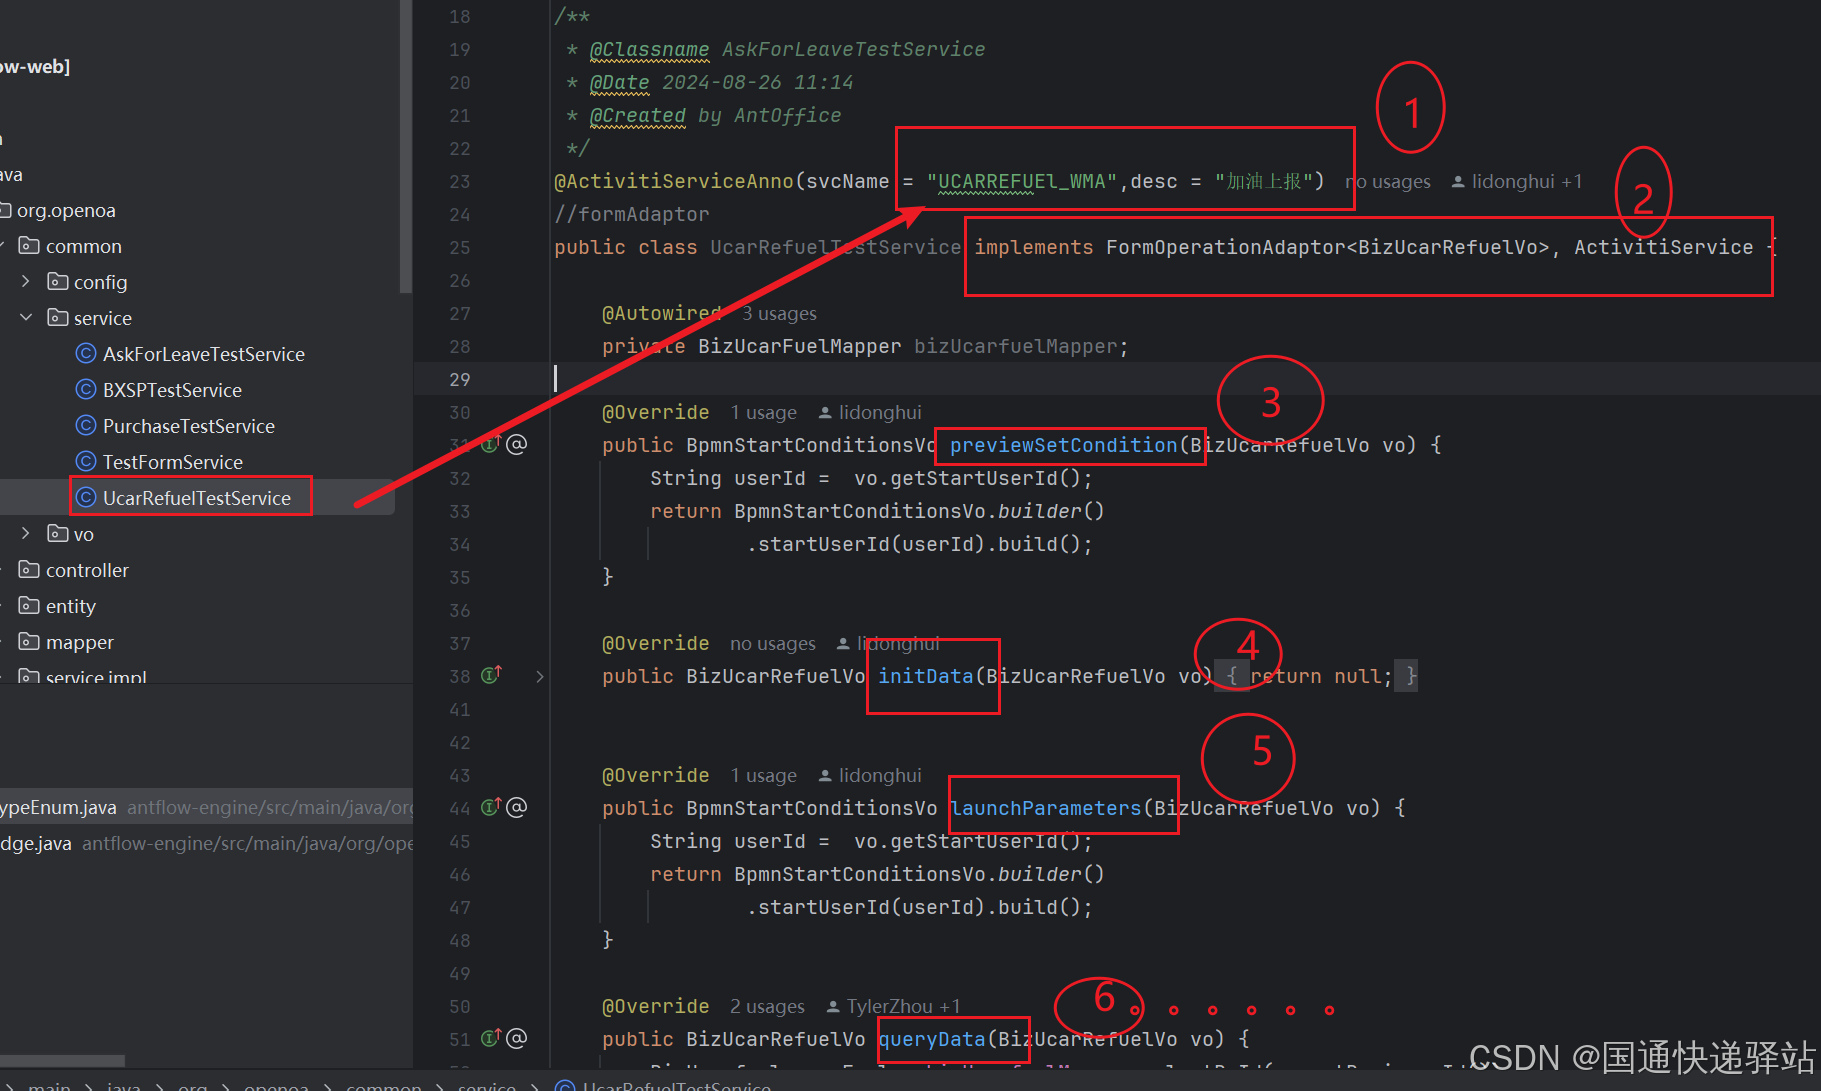Place the cursor on empty line 29
This screenshot has height=1091, width=1821.
pyautogui.click(x=1117, y=379)
